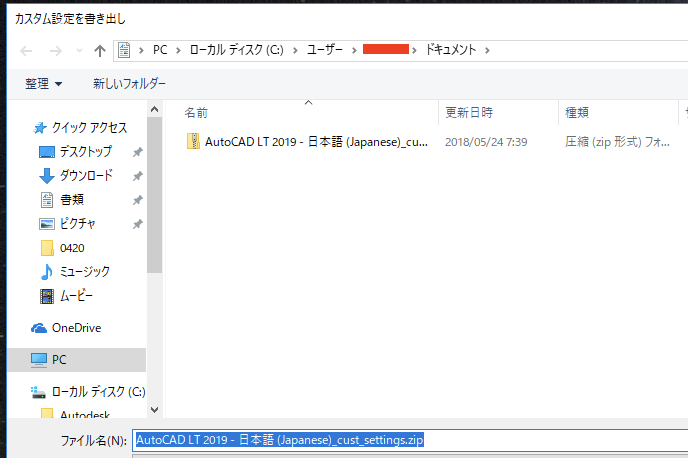The image size is (688, 458).
Task: Select the AutoCAD LT 2019 zip file
Action: click(316, 142)
